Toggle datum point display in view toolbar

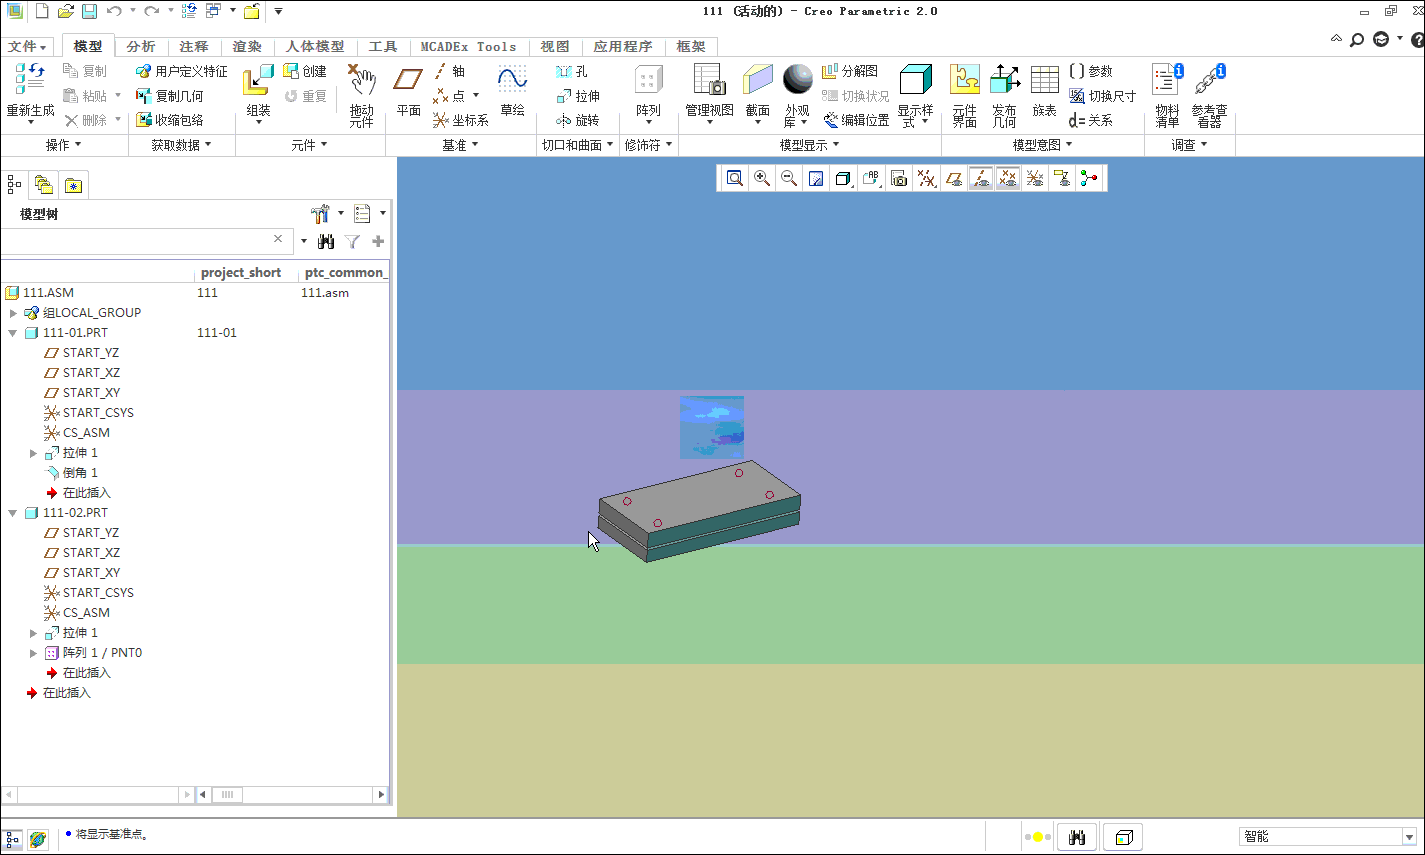[x=1008, y=179]
